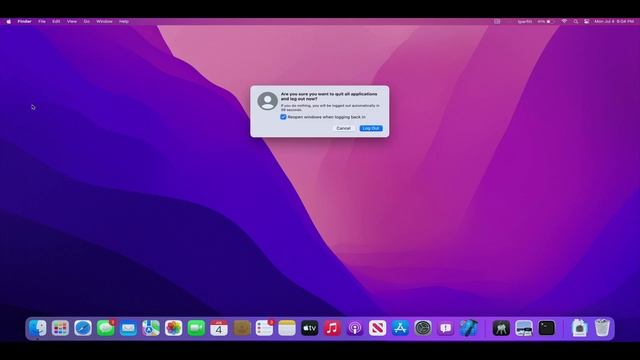This screenshot has width=640, height=360.
Task: Click the Wi-Fi status icon
Action: (564, 21)
